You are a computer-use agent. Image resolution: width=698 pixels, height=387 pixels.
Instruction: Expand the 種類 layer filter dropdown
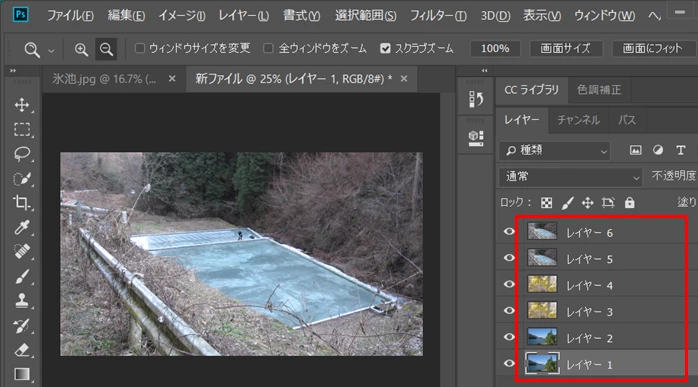point(555,151)
